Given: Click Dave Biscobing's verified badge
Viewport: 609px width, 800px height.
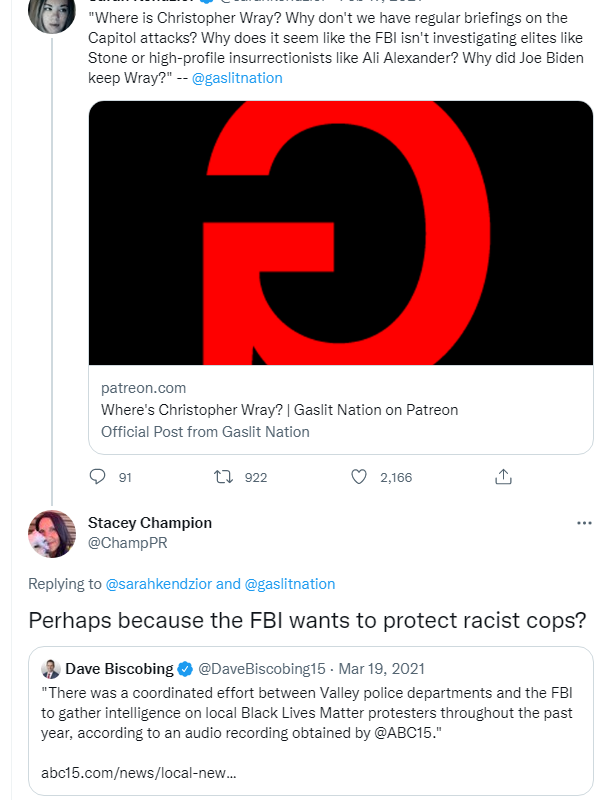Looking at the screenshot, I should pyautogui.click(x=185, y=669).
